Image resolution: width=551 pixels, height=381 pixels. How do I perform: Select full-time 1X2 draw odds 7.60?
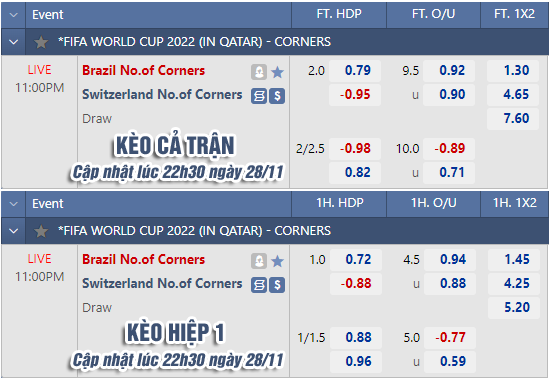tap(513, 118)
